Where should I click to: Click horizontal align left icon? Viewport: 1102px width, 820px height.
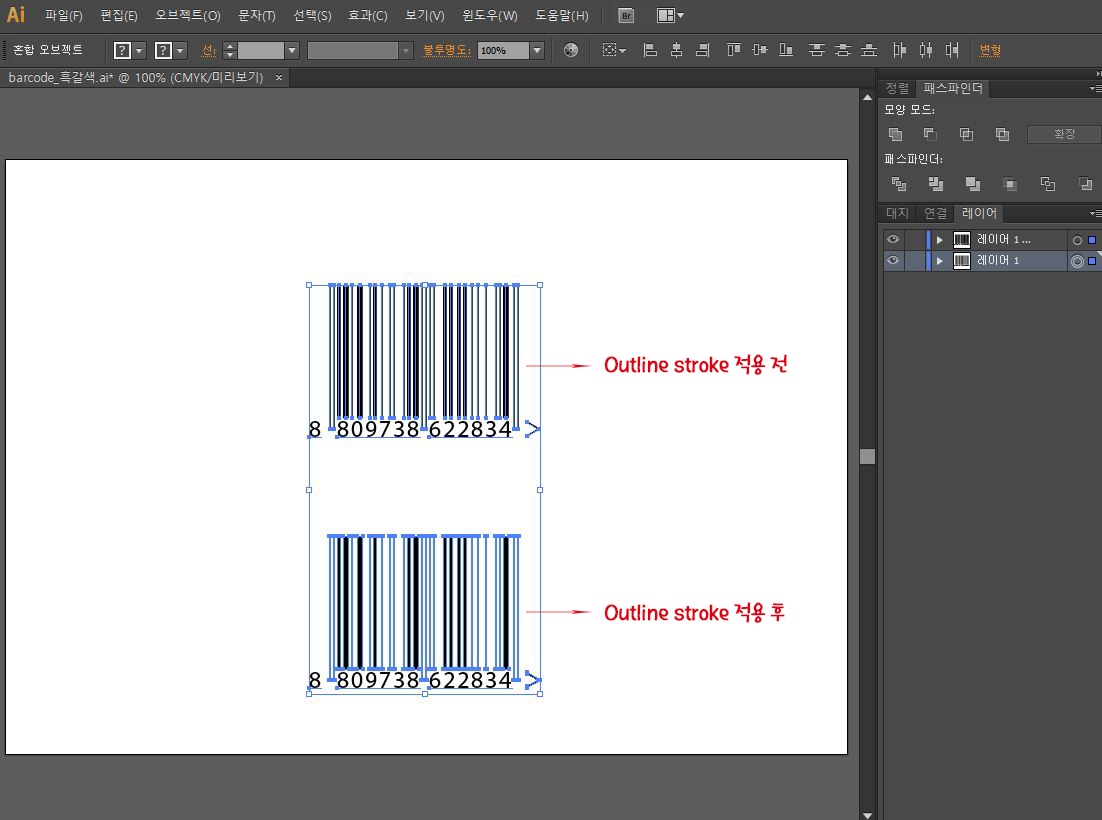pos(650,50)
